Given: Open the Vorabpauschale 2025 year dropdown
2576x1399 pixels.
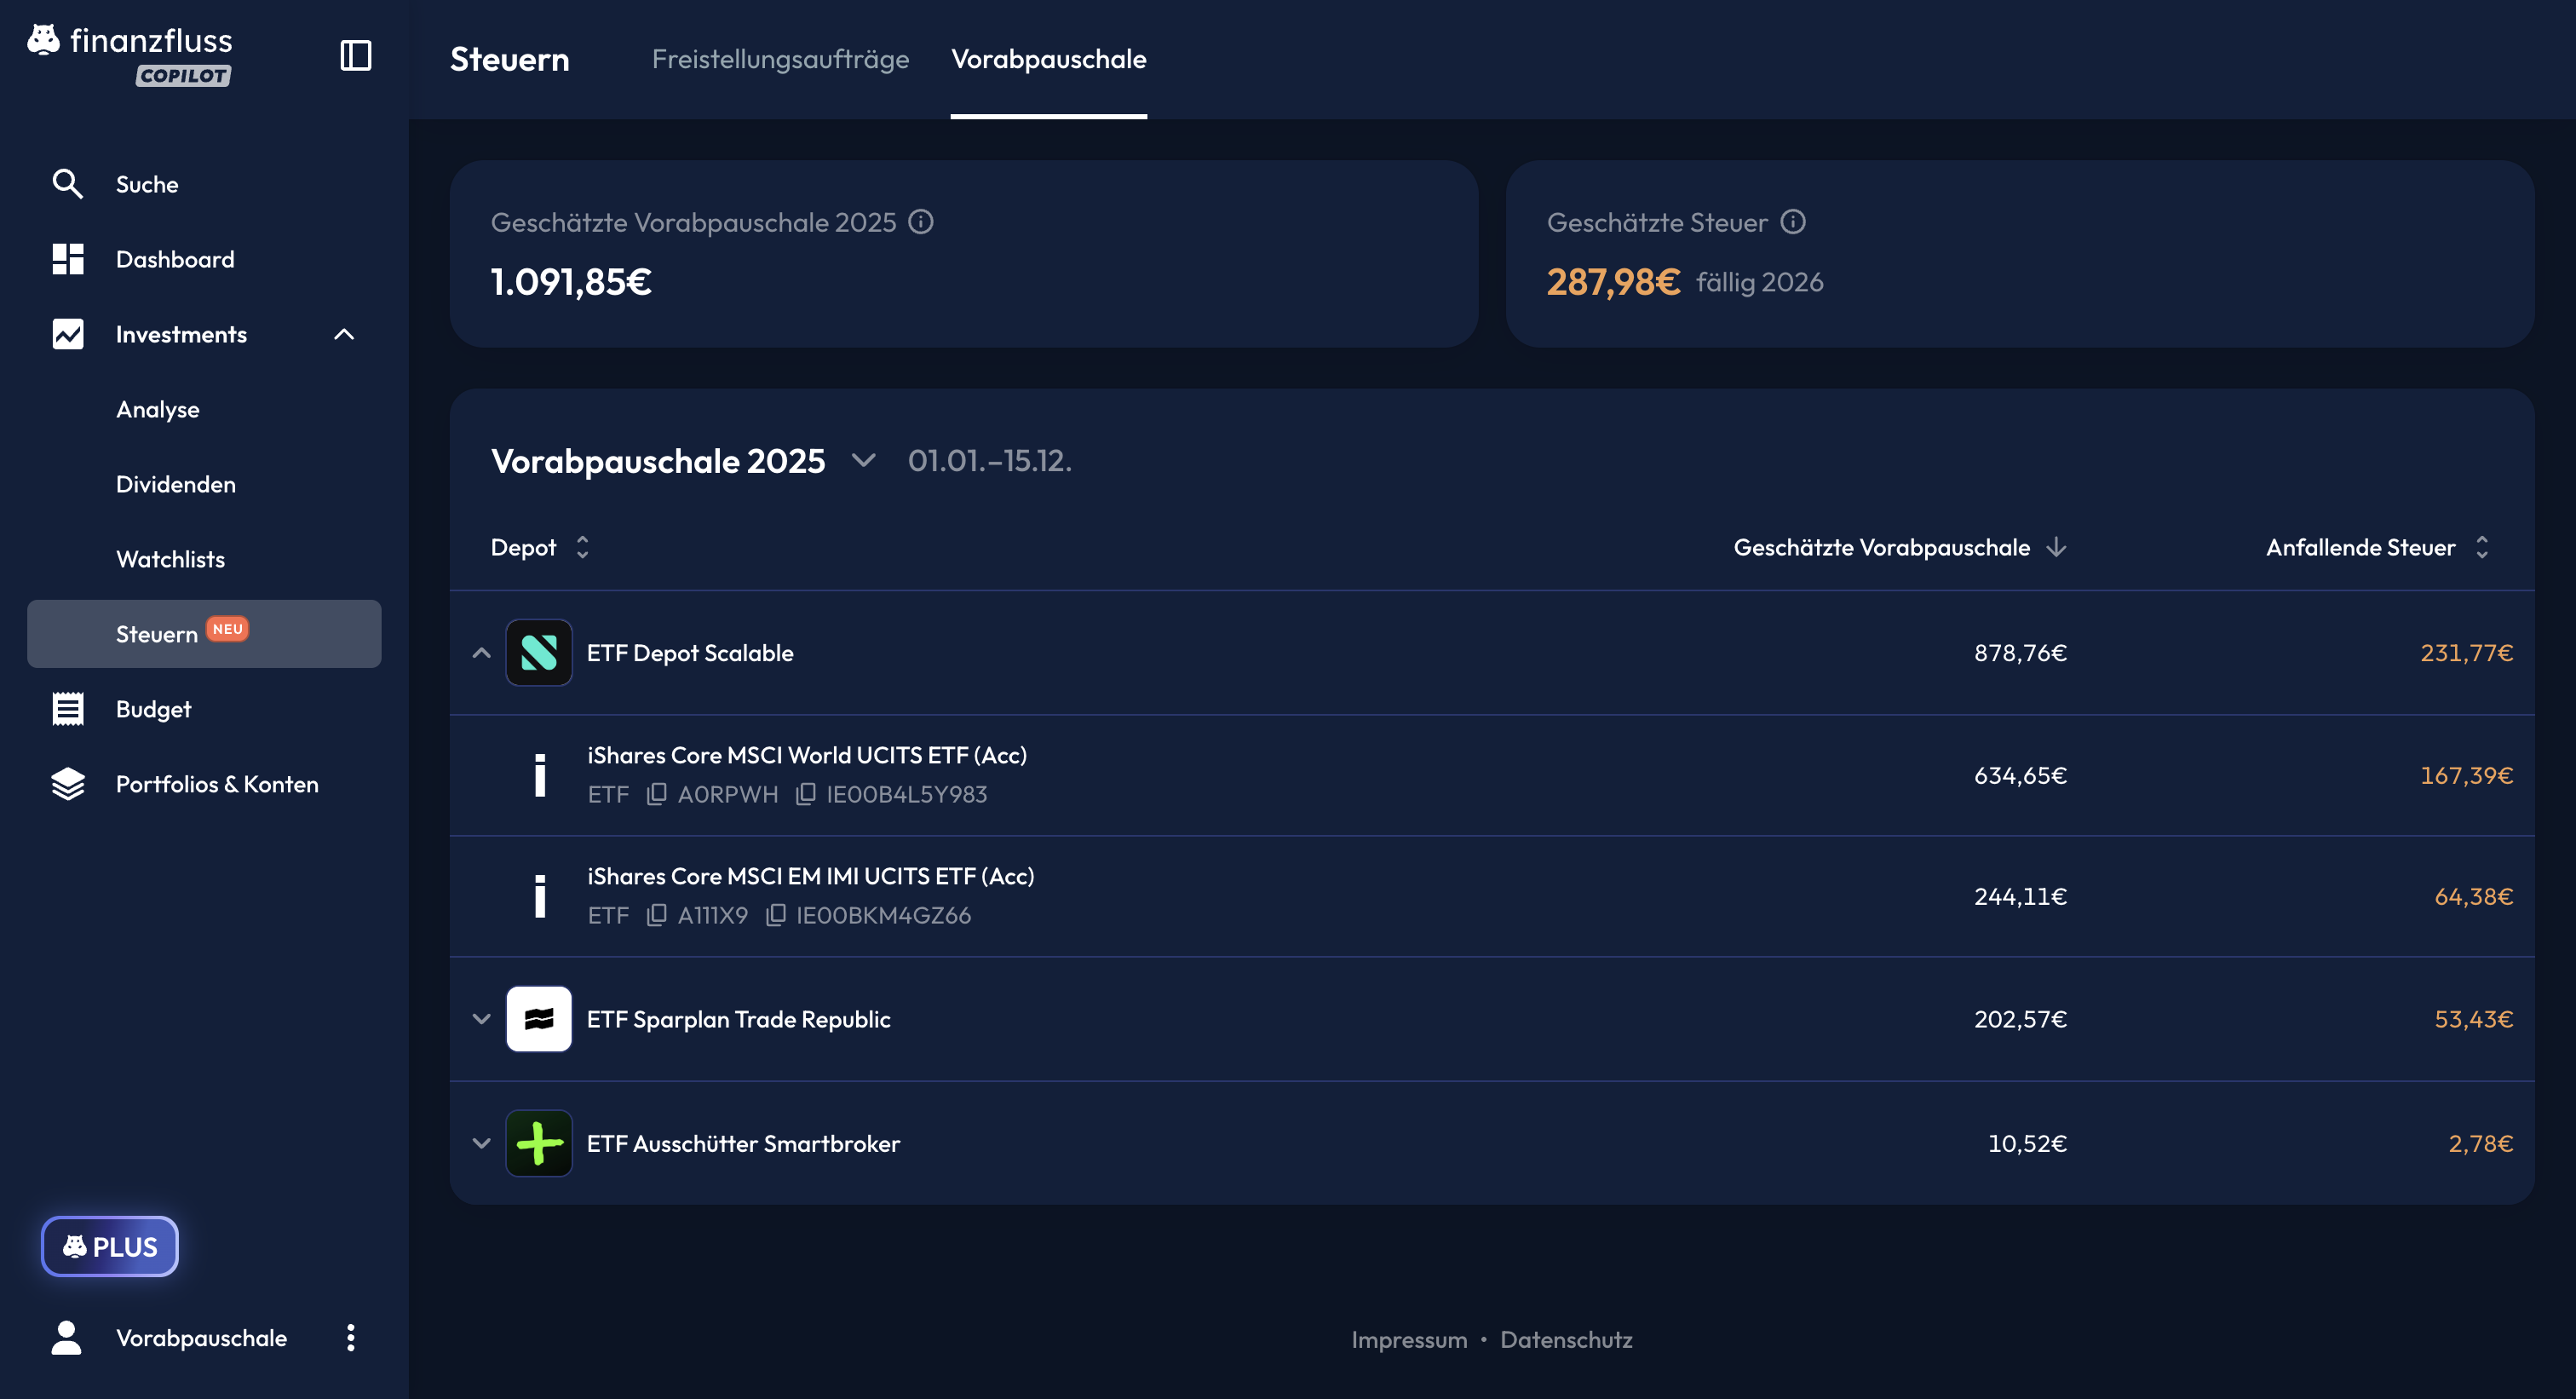Looking at the screenshot, I should click(x=863, y=461).
